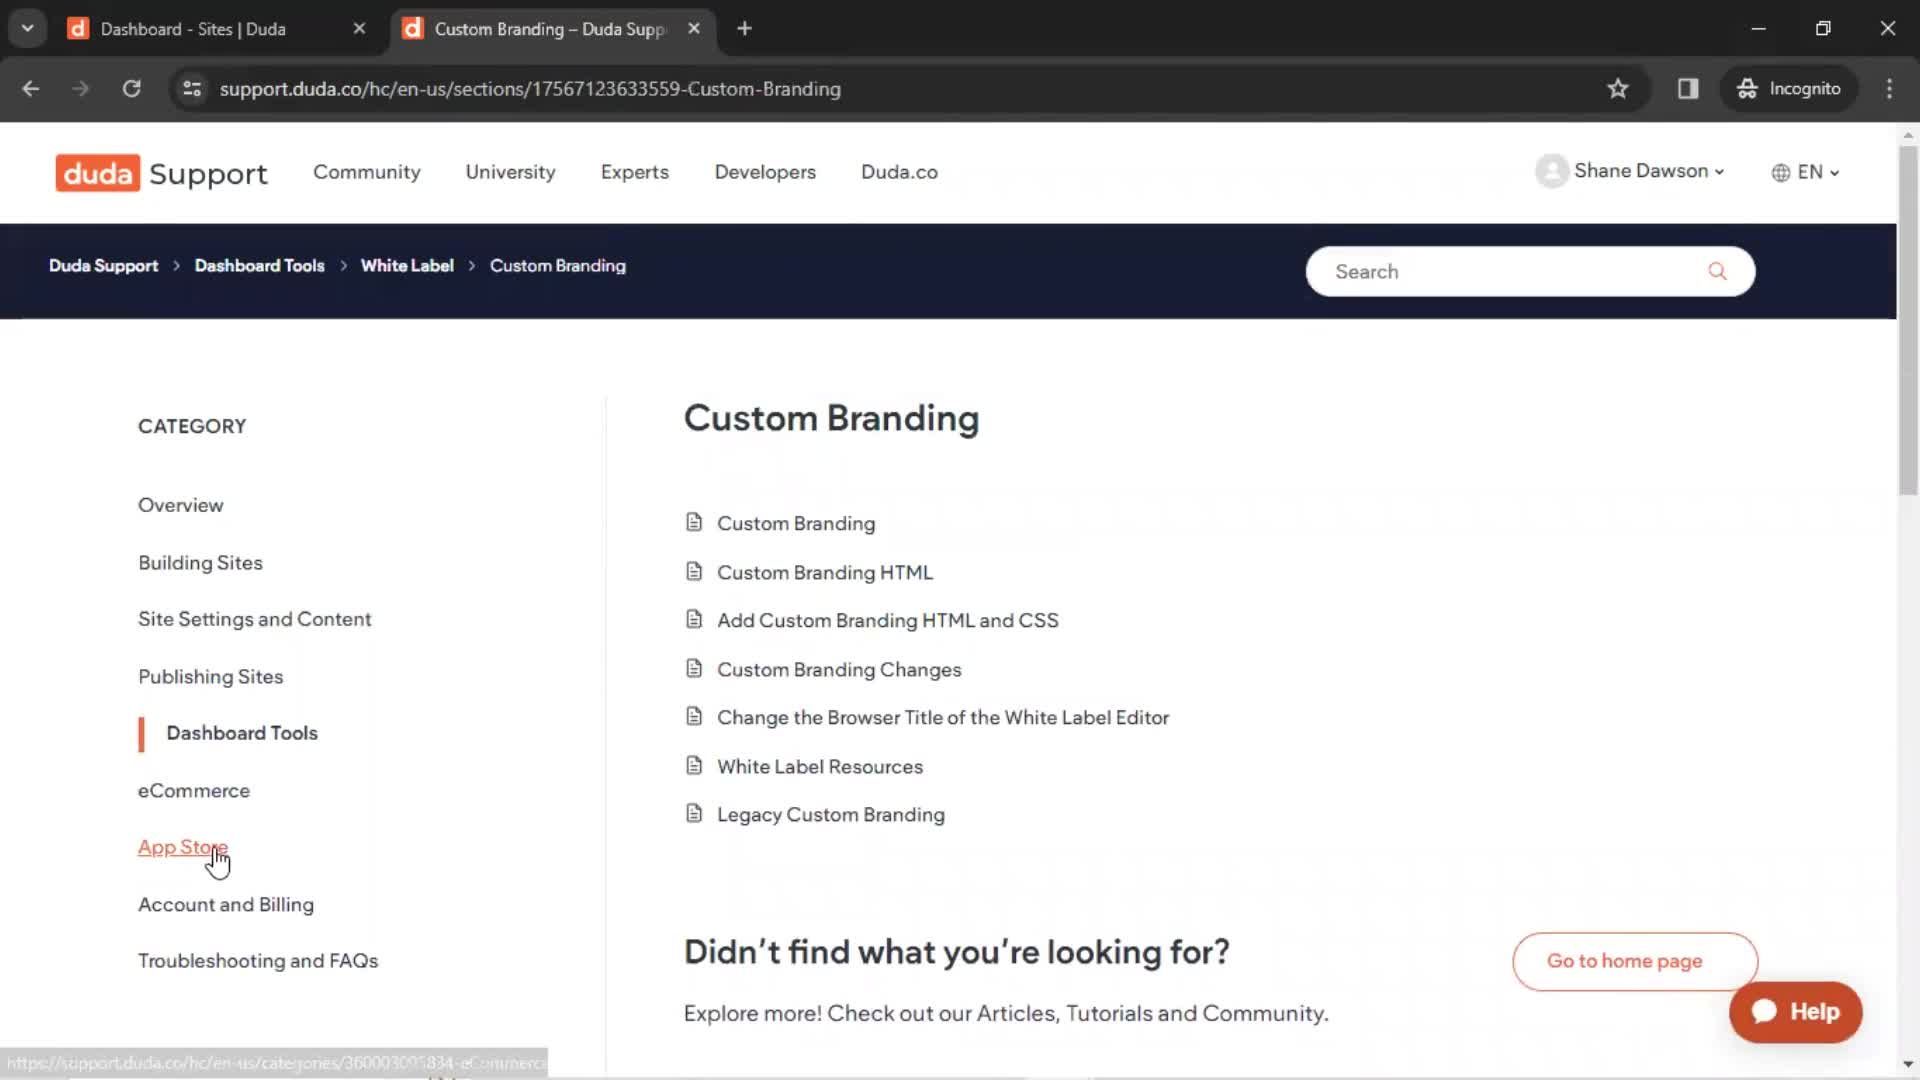Open App Store category

coord(183,847)
